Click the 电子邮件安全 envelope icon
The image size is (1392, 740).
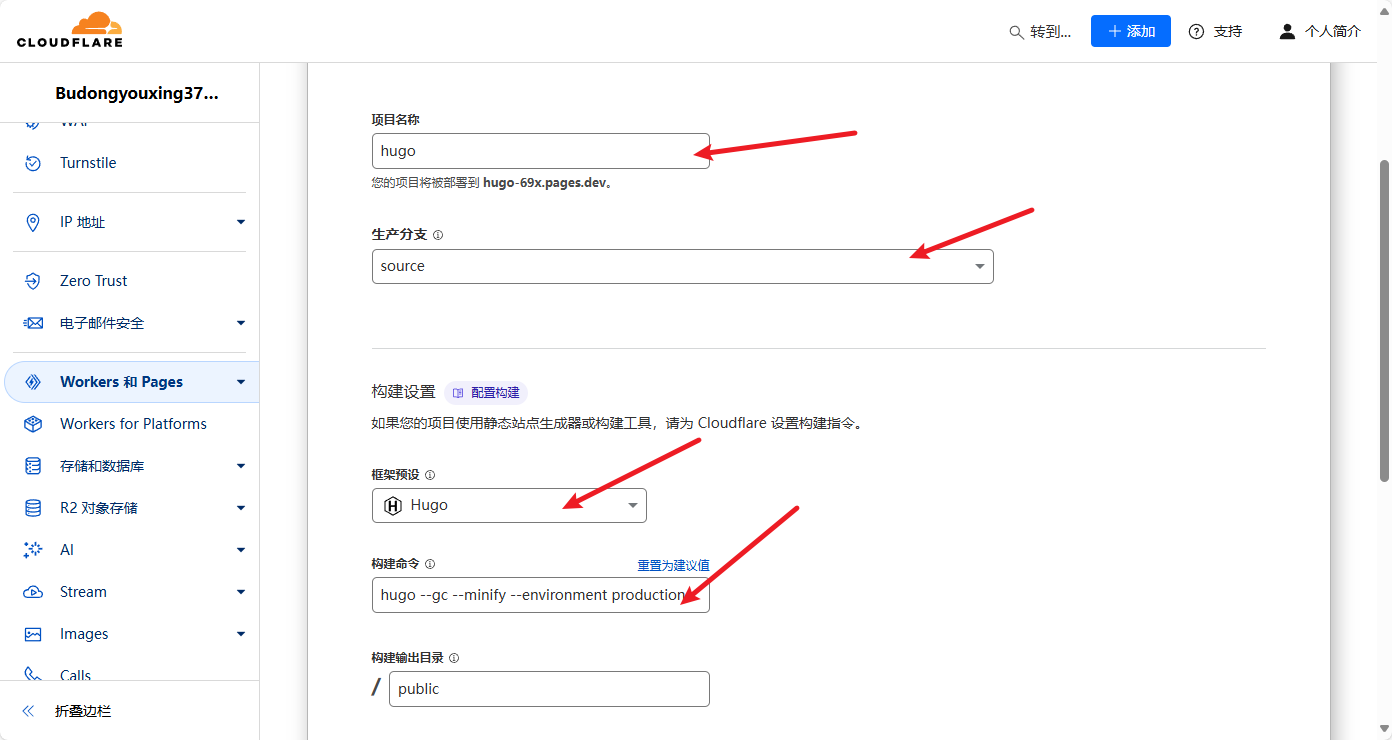click(33, 323)
